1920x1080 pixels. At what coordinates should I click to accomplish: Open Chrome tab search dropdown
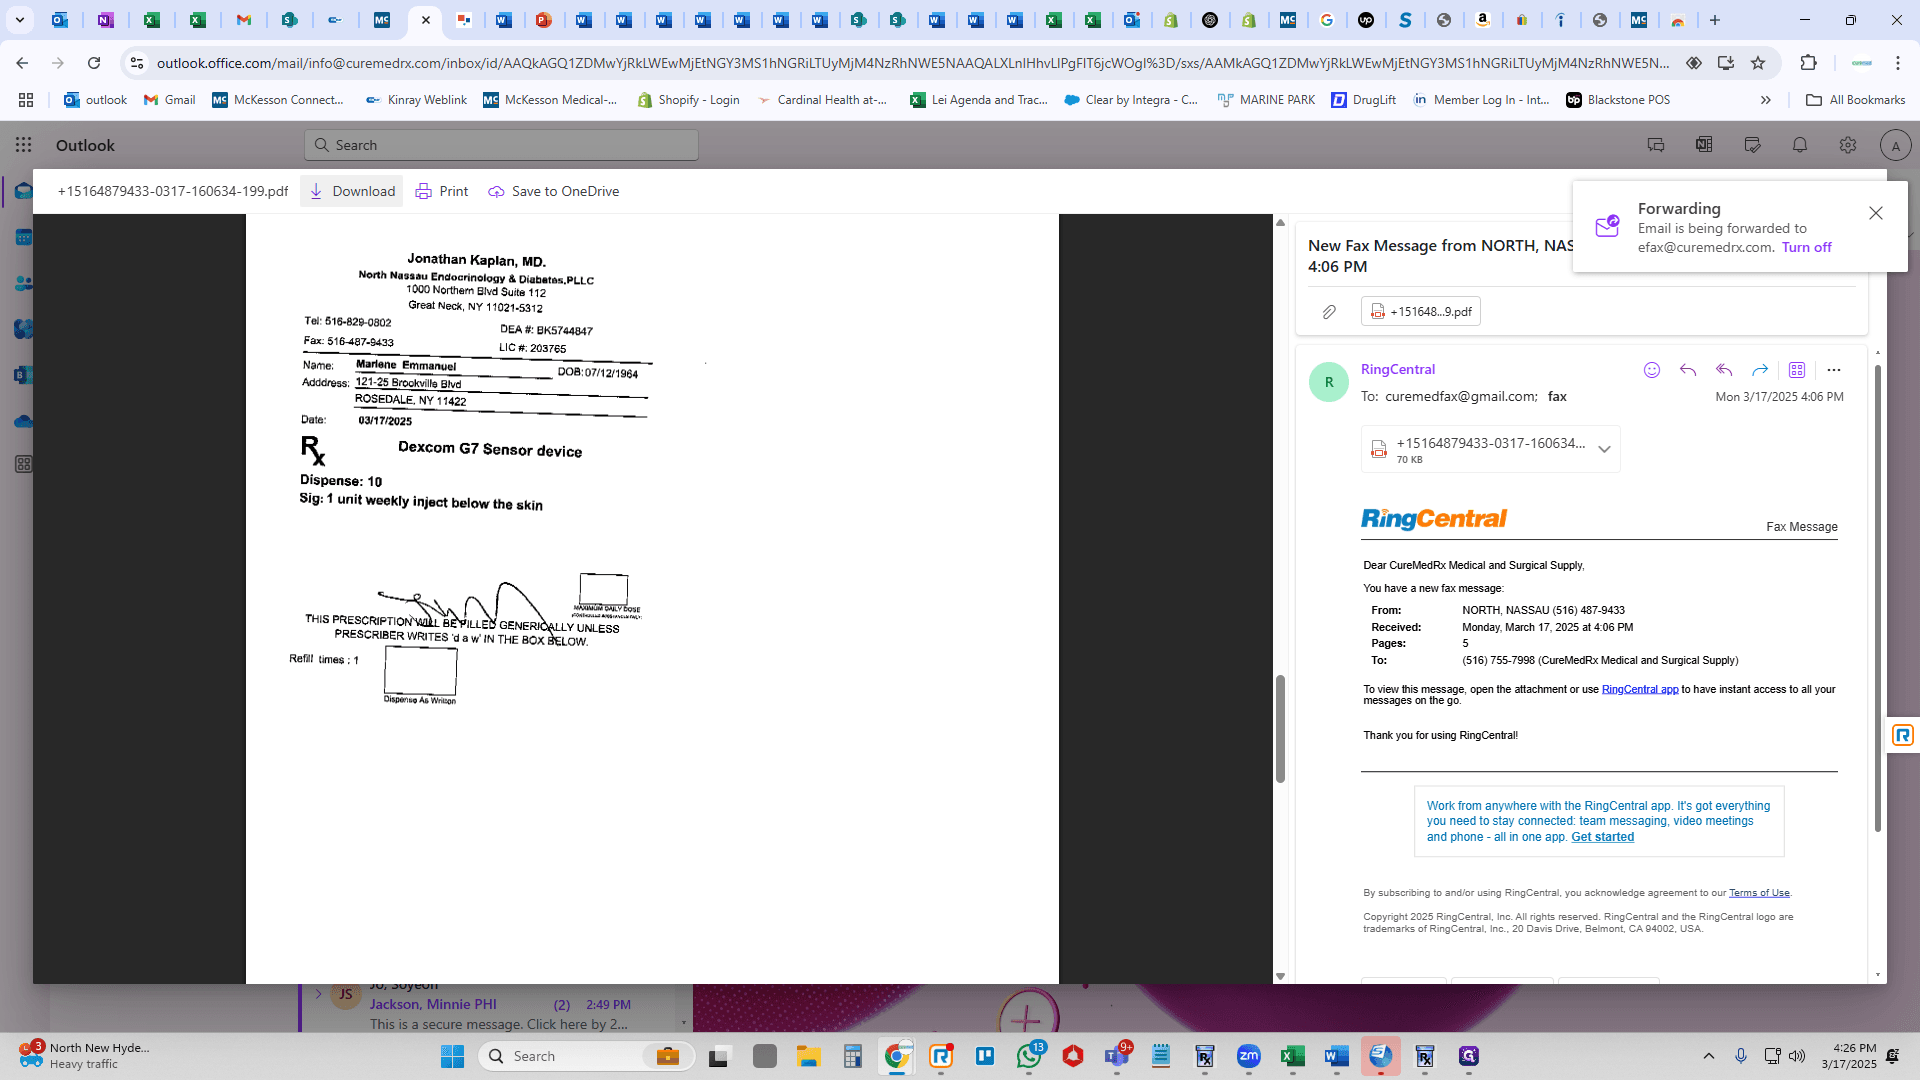[x=20, y=20]
